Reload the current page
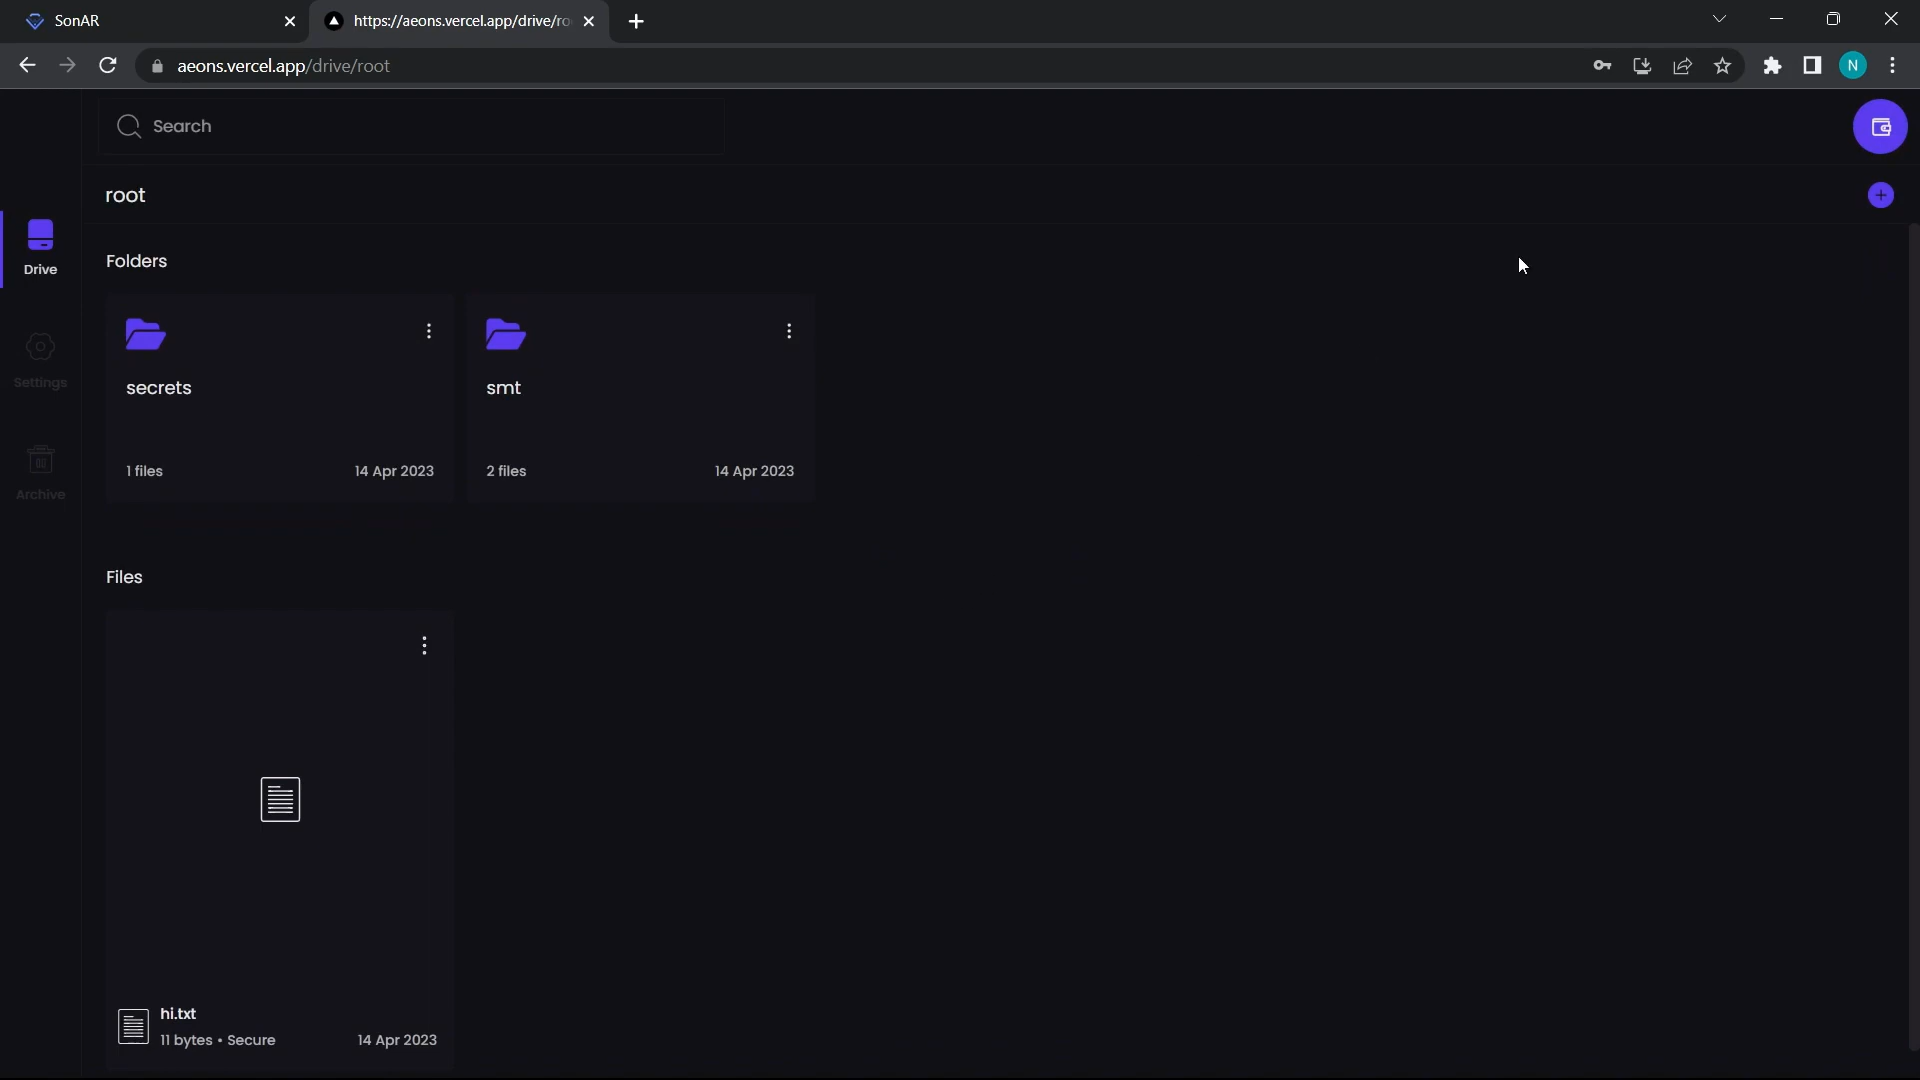1920x1080 pixels. pyautogui.click(x=107, y=65)
